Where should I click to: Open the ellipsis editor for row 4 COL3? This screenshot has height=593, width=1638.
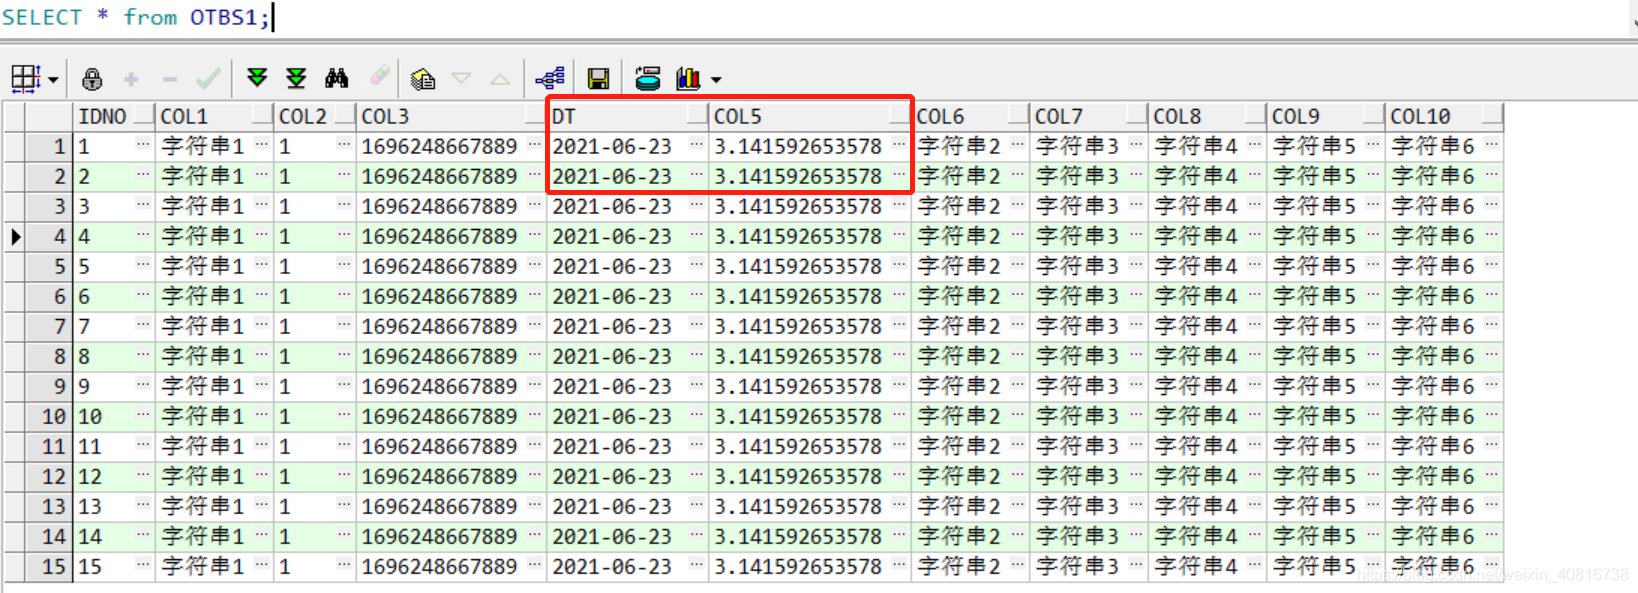[535, 235]
